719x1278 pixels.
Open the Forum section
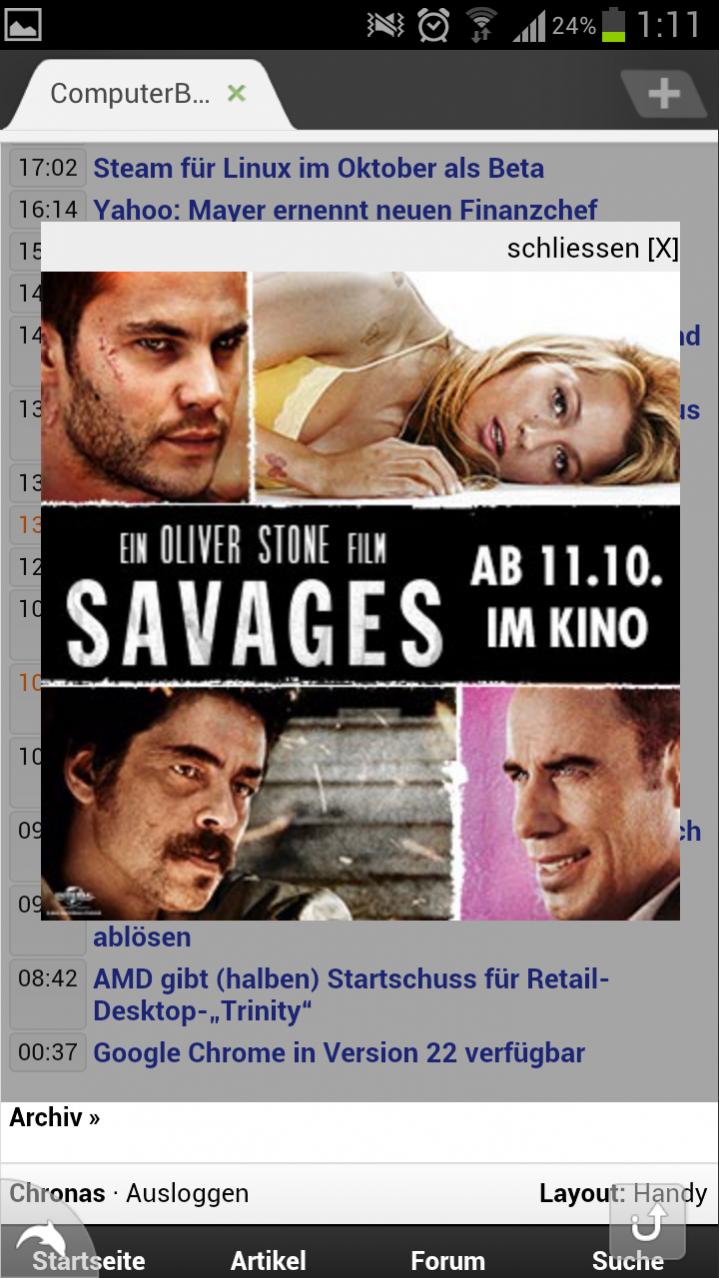pos(447,1260)
